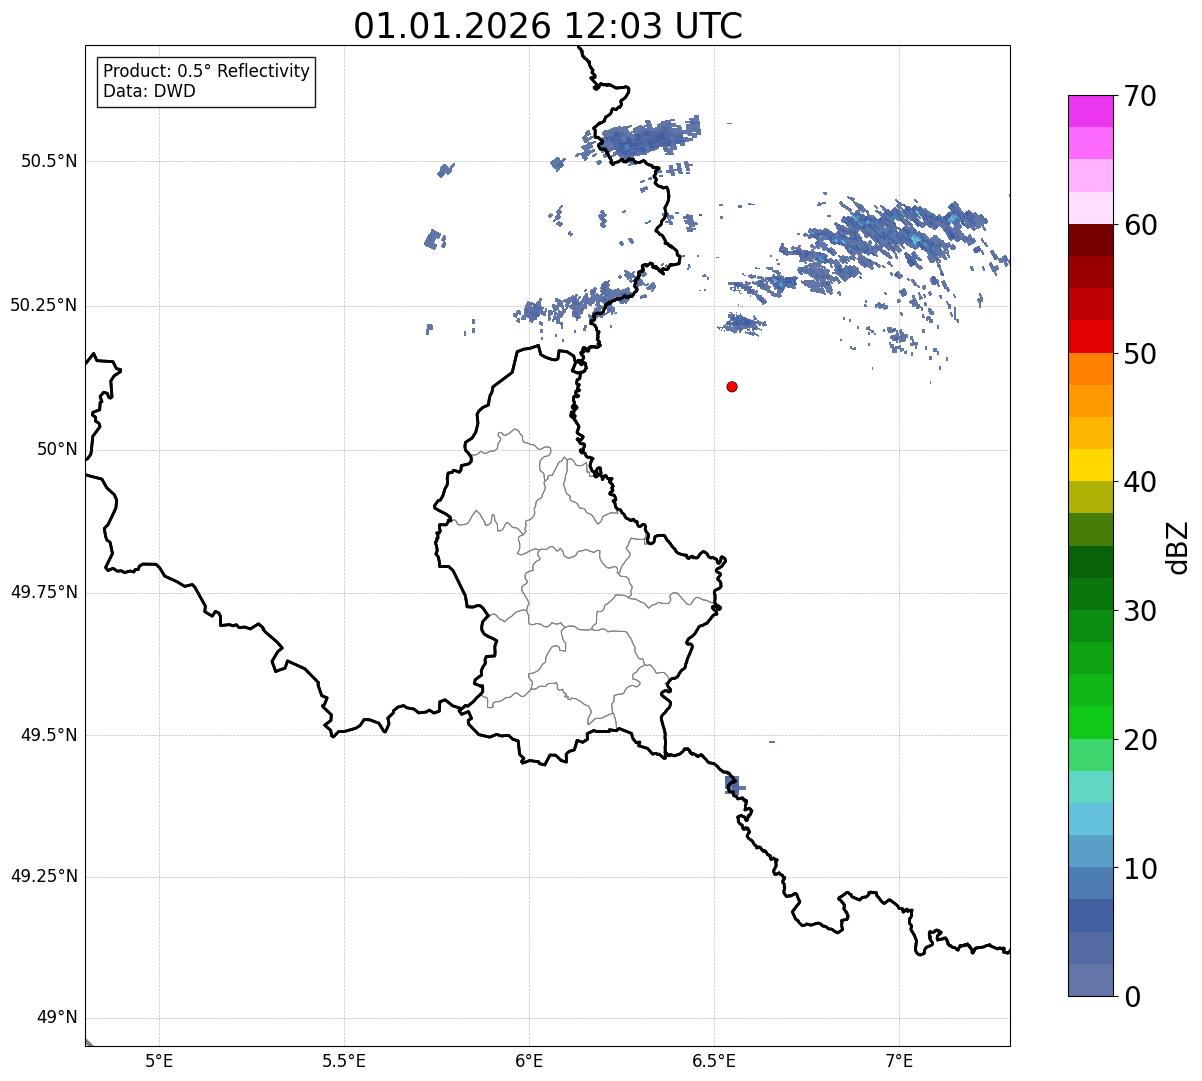This screenshot has height=1081, width=1202.
Task: Click the latitude label 49.75°N
Action: 44,592
